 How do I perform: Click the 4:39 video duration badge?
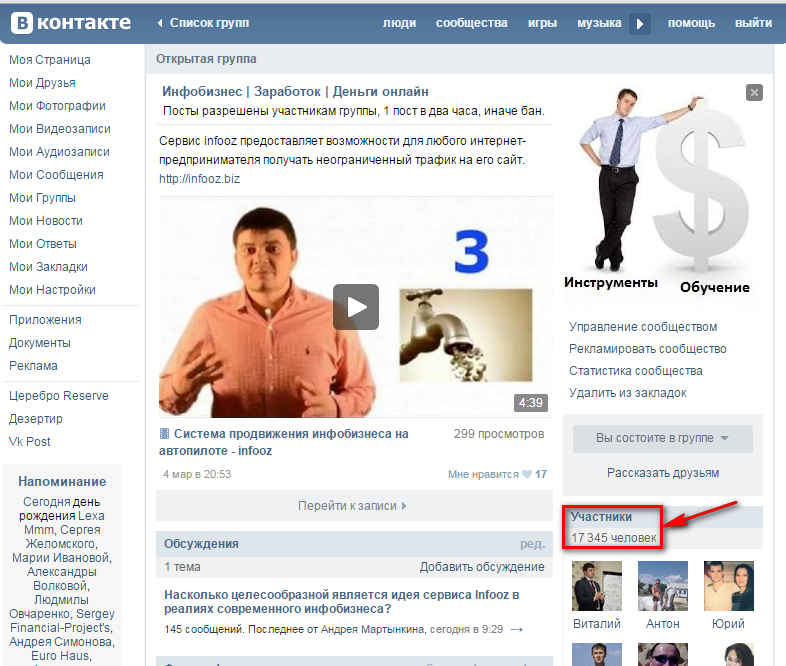[531, 403]
